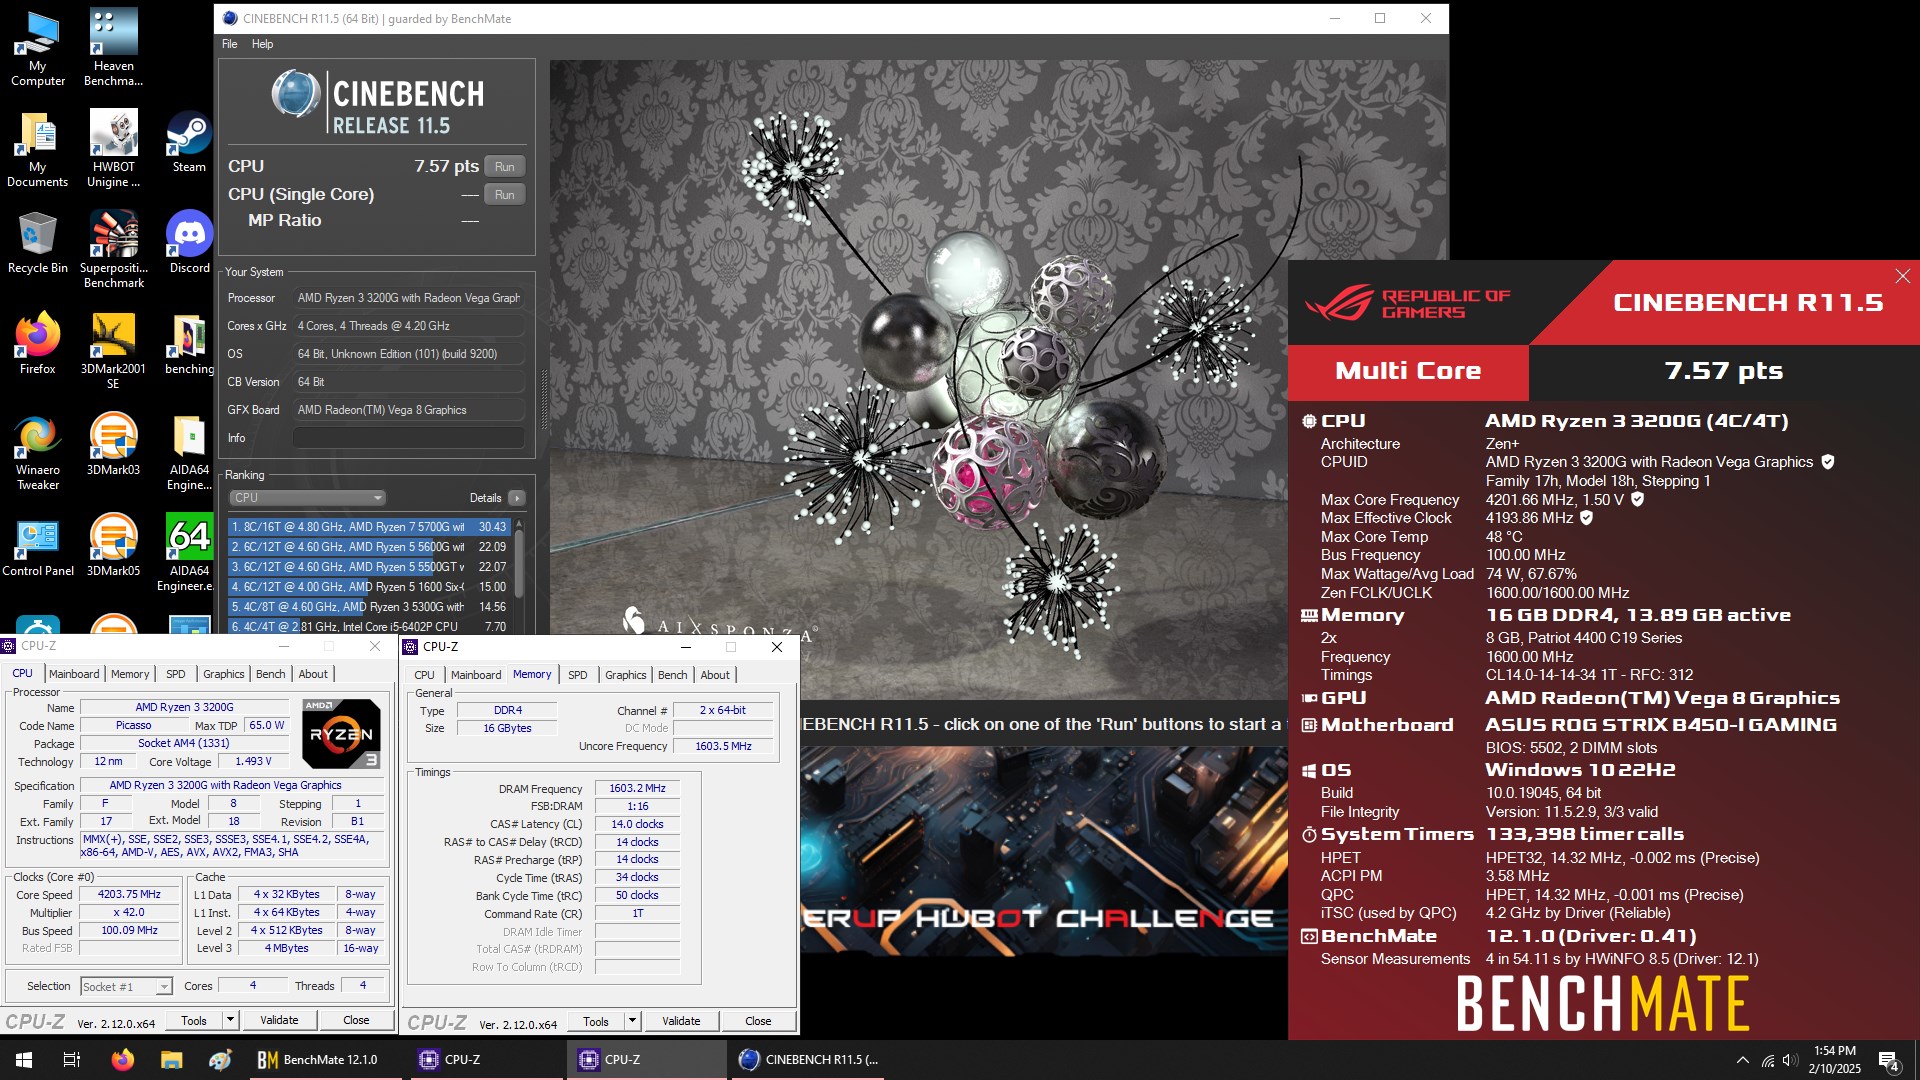Image resolution: width=1920 pixels, height=1080 pixels.
Task: Open Bench tab in left CPU-Z
Action: [x=270, y=674]
